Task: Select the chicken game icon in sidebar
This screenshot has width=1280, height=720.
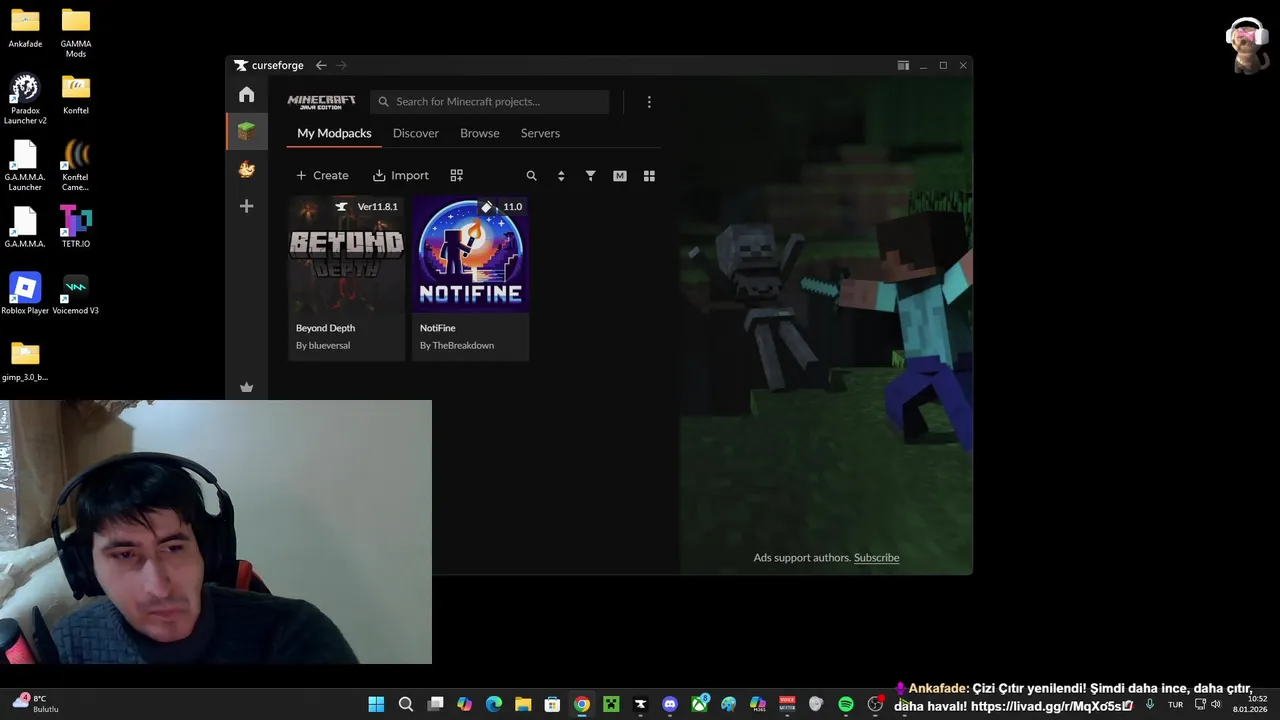Action: 246,169
